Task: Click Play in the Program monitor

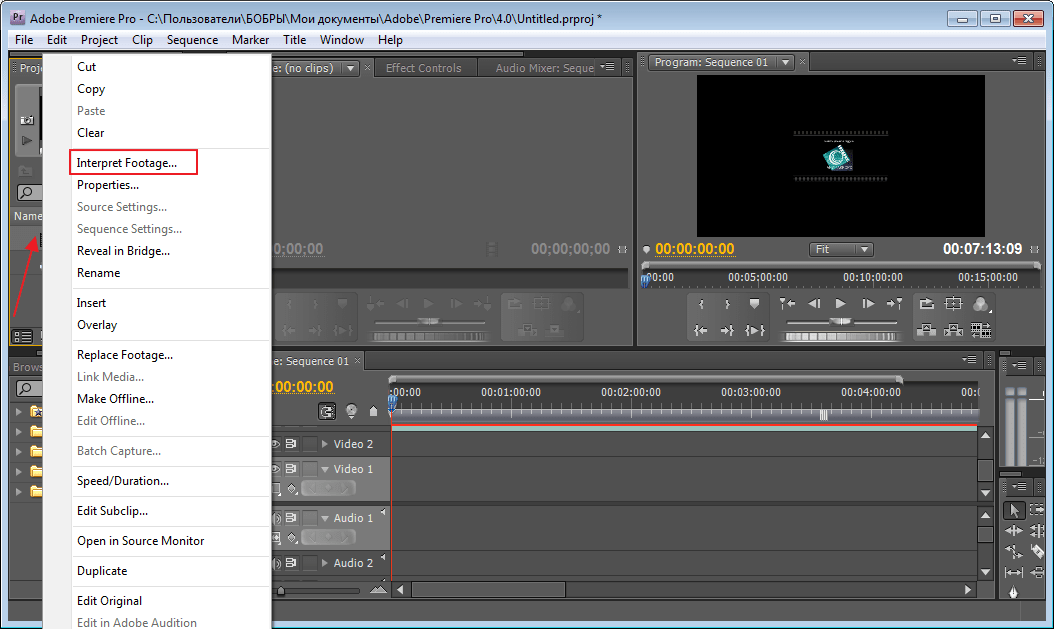Action: (841, 304)
